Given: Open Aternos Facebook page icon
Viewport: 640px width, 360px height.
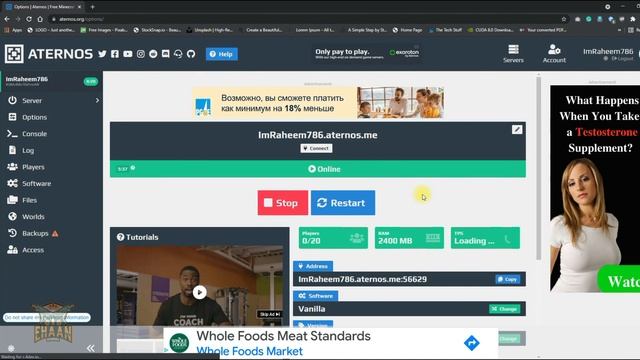Looking at the screenshot, I should point(115,54).
